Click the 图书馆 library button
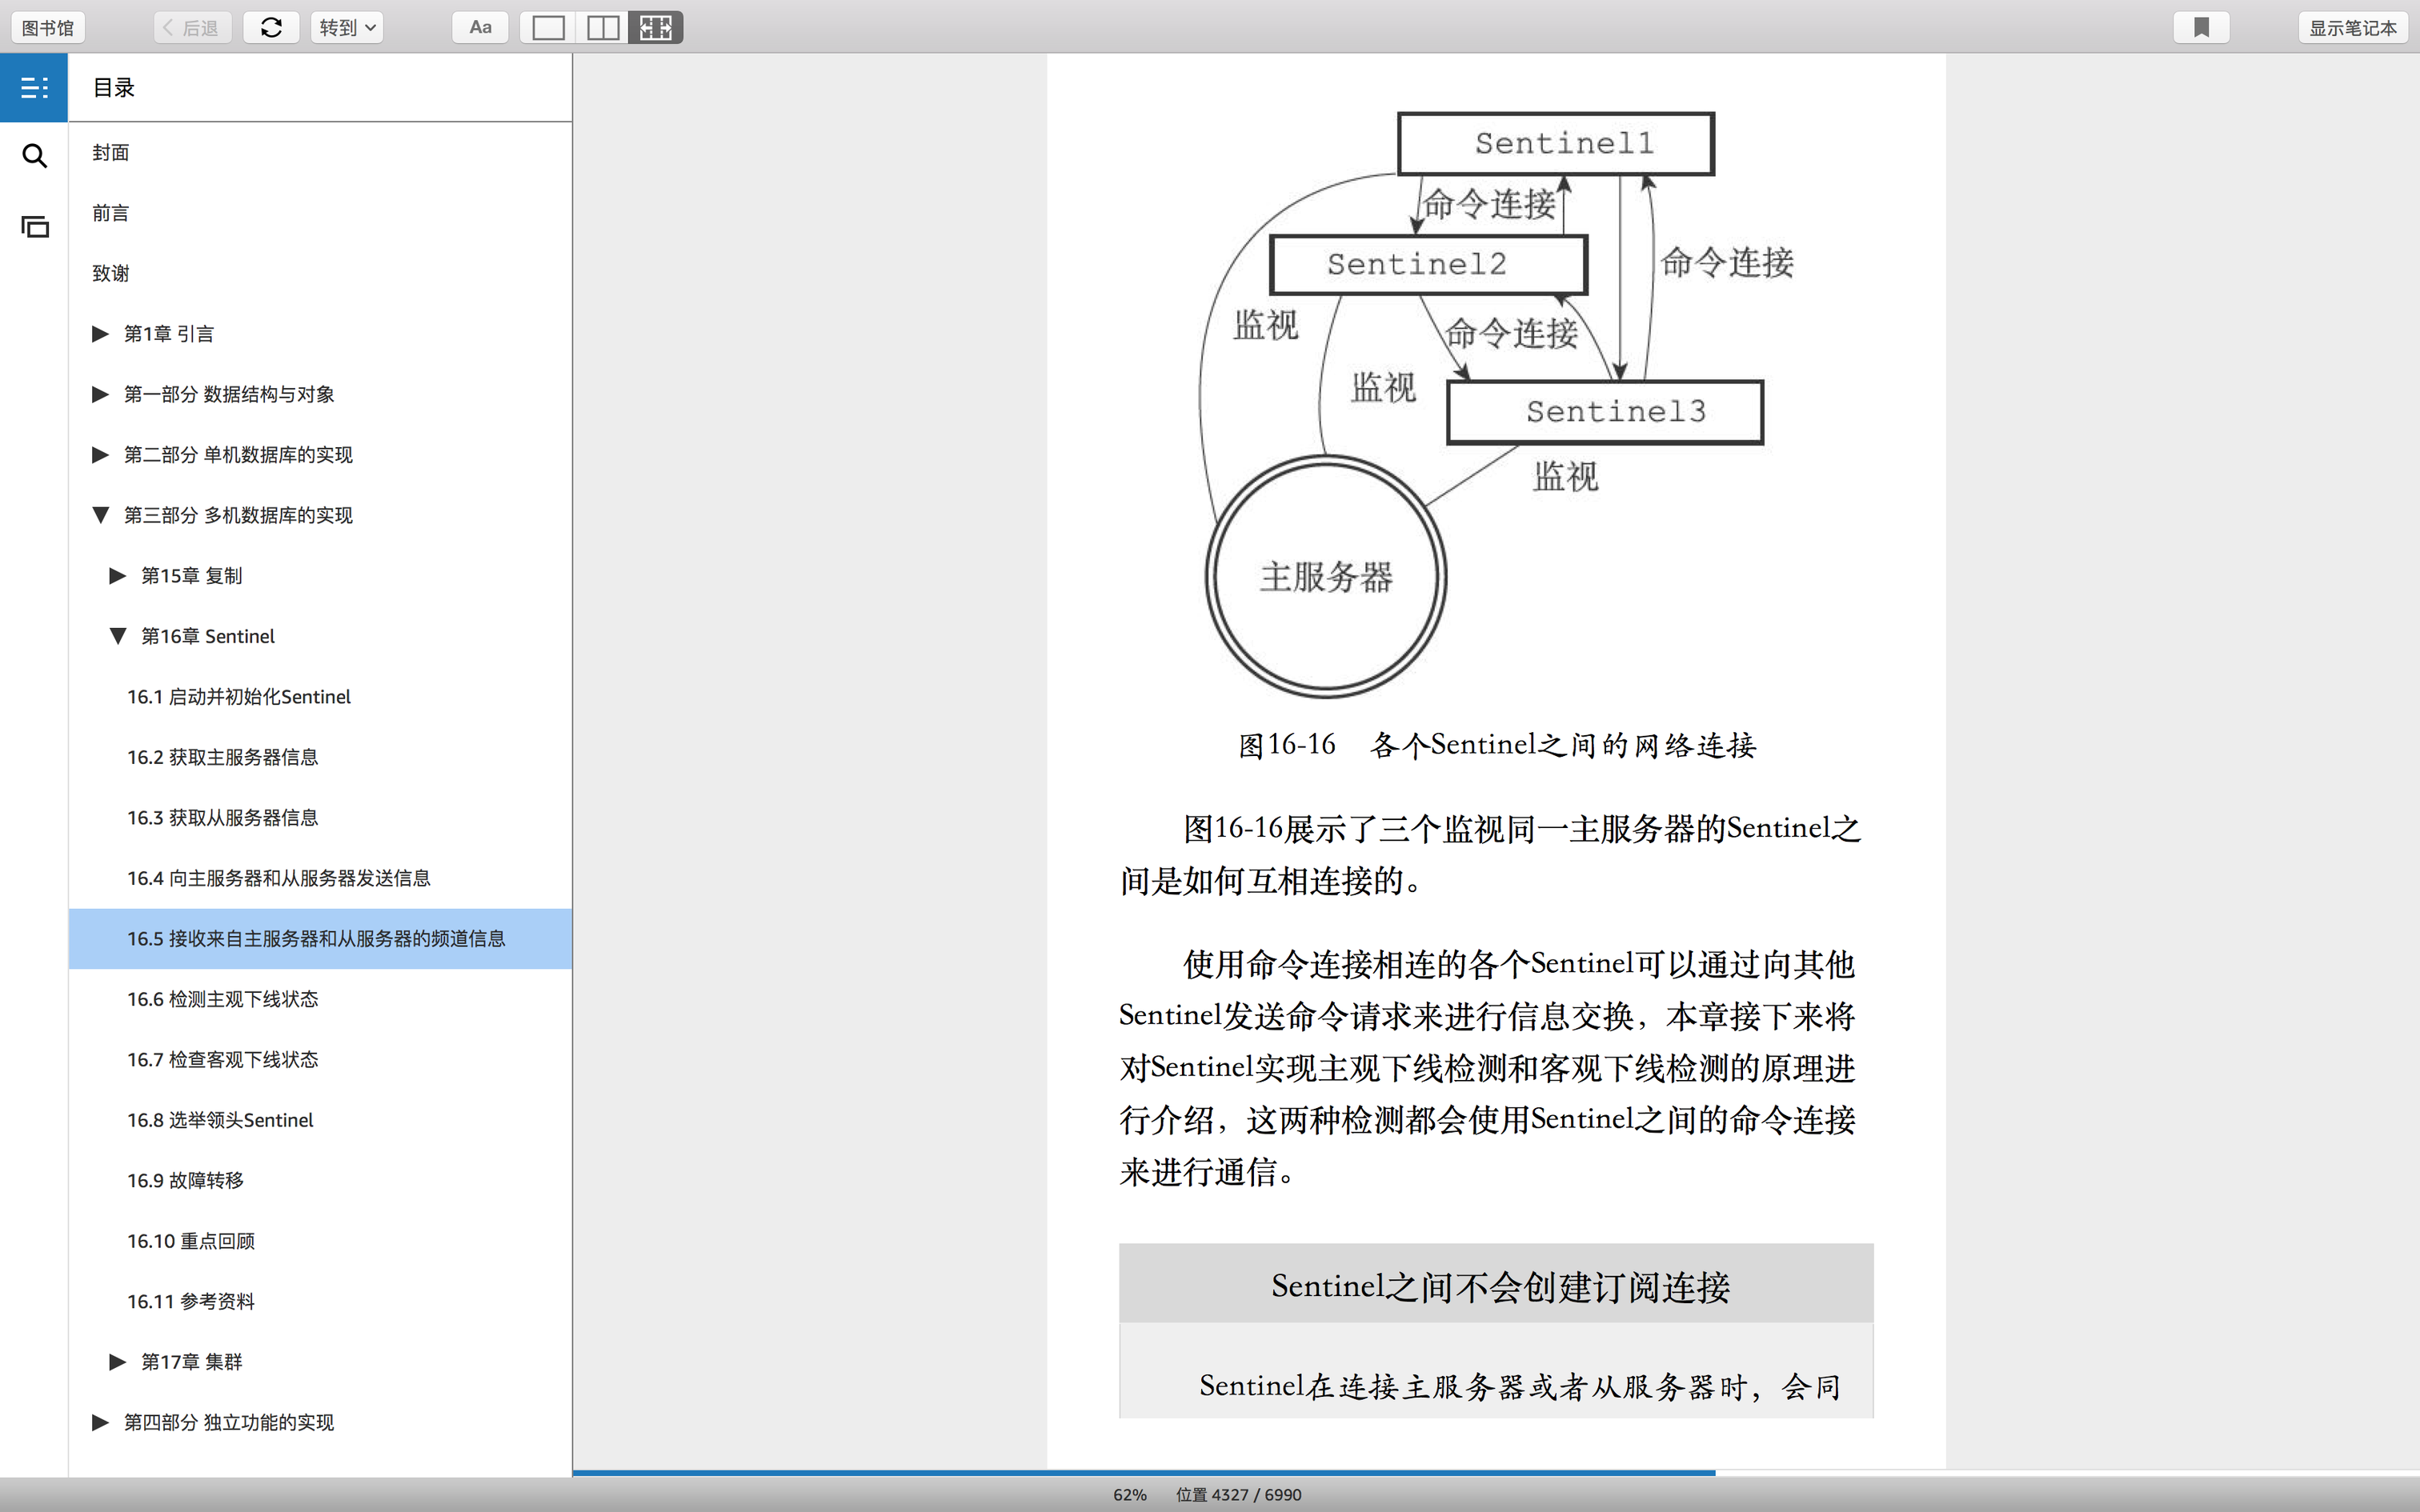This screenshot has height=1512, width=2420. click(x=48, y=28)
